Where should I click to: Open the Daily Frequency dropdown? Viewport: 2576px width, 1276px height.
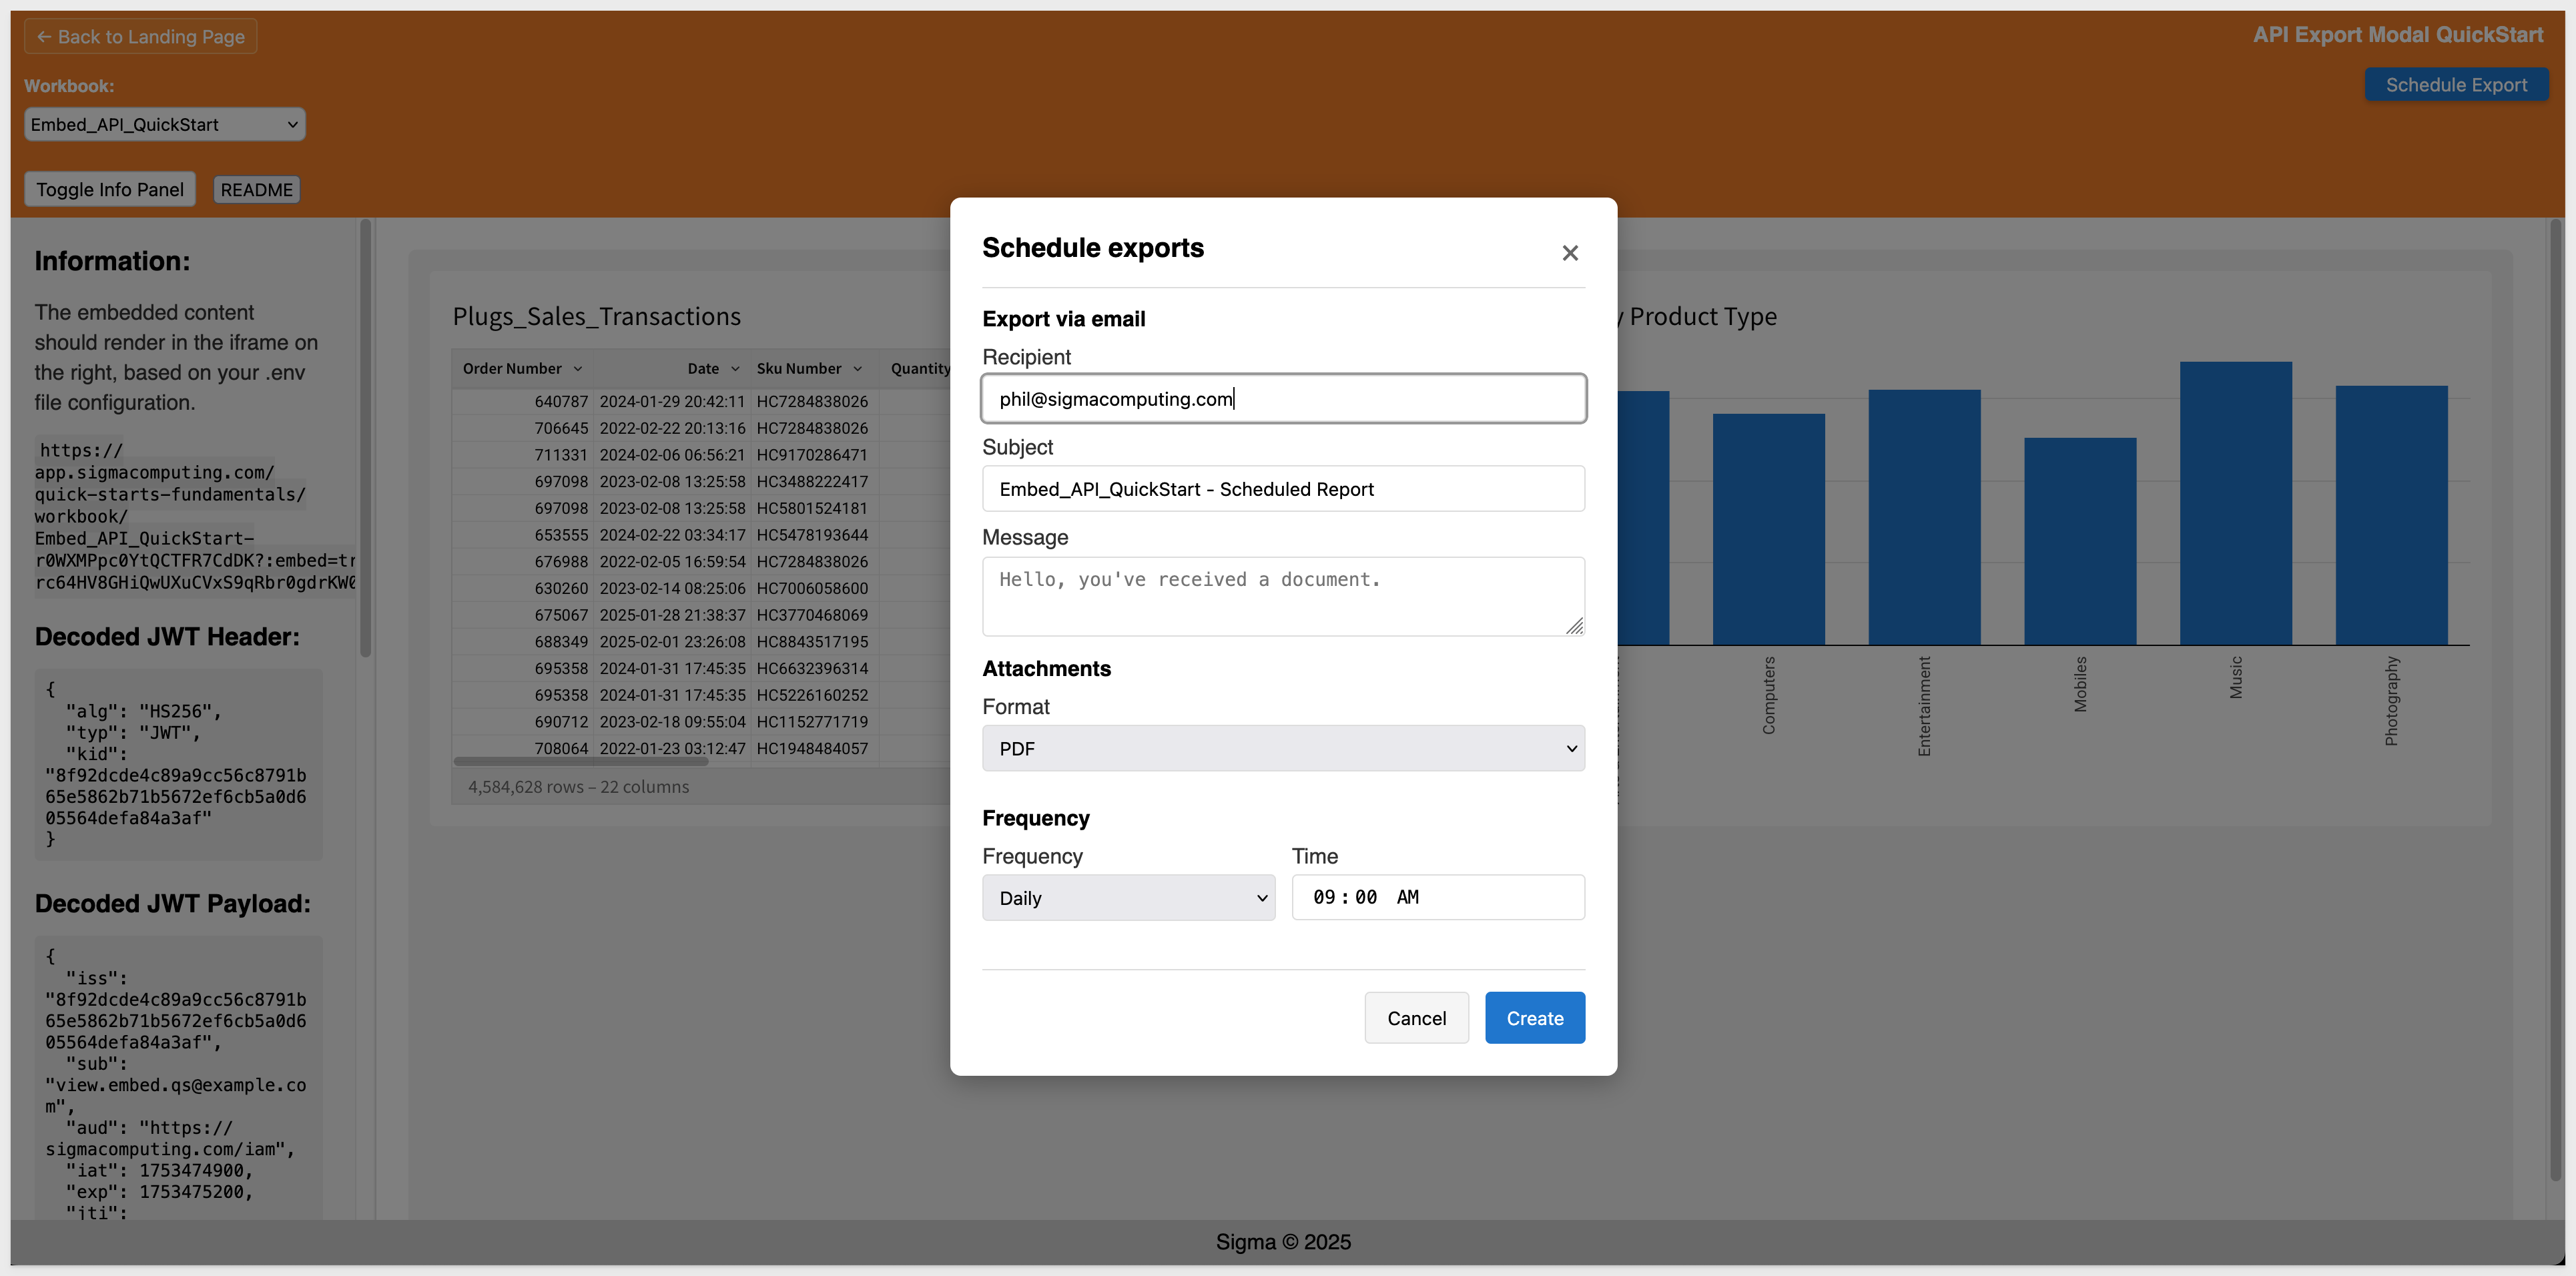pyautogui.click(x=1128, y=898)
